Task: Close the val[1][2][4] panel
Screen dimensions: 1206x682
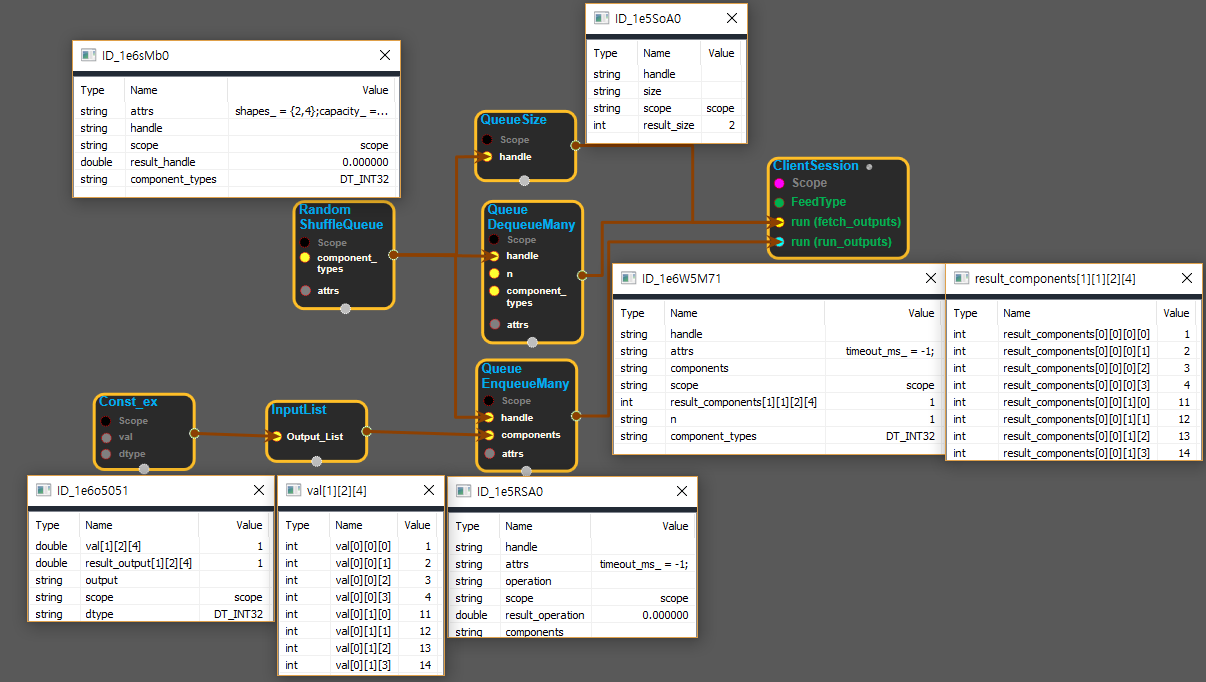Action: pyautogui.click(x=427, y=491)
